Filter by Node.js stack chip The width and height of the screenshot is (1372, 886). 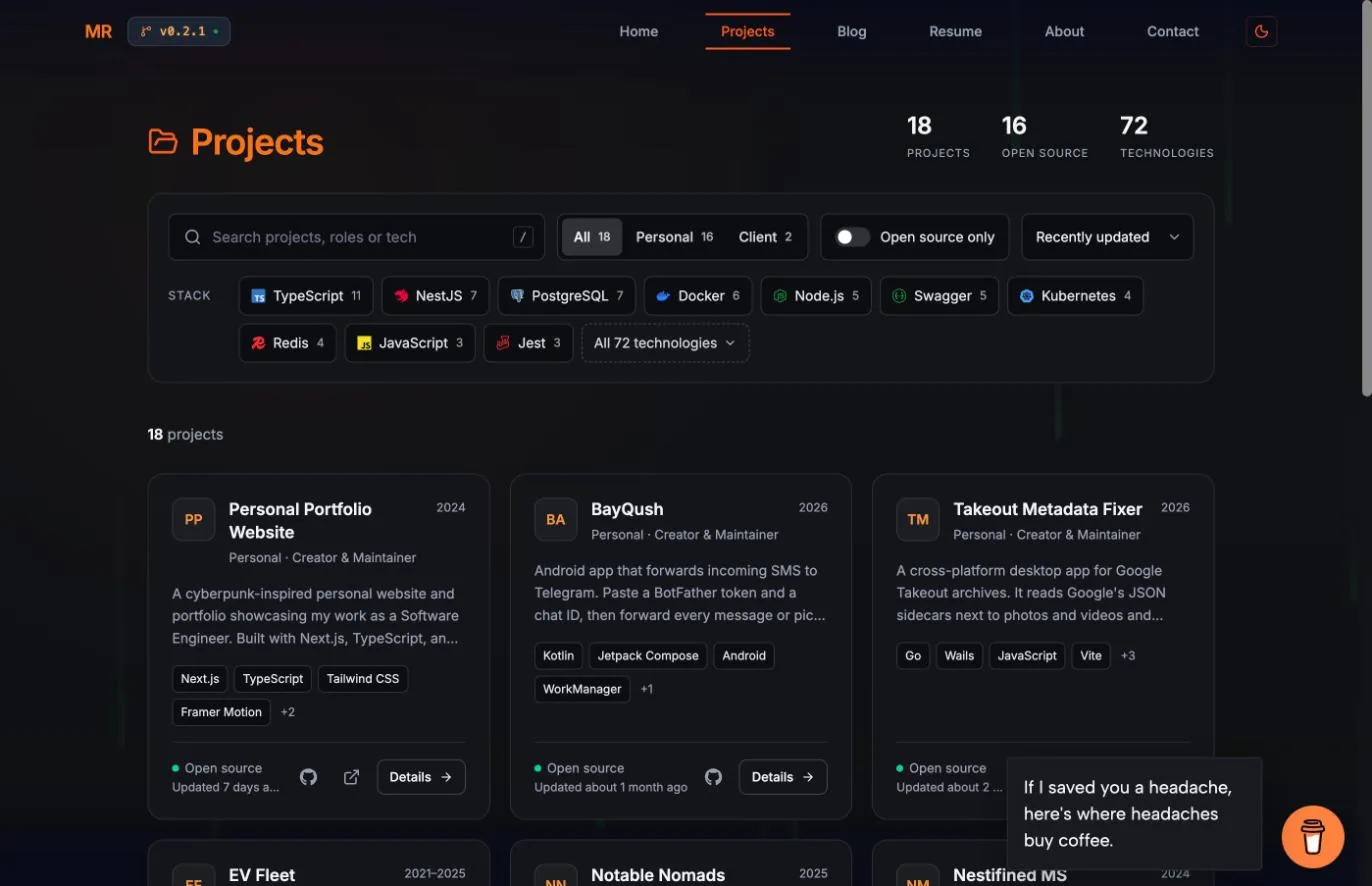click(816, 296)
